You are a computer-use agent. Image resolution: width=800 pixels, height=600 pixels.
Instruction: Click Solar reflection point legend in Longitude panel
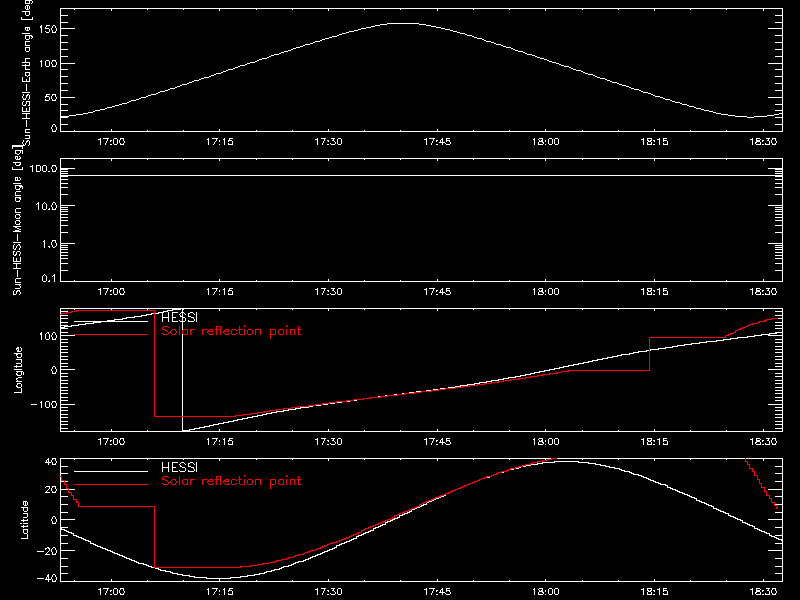pos(231,331)
